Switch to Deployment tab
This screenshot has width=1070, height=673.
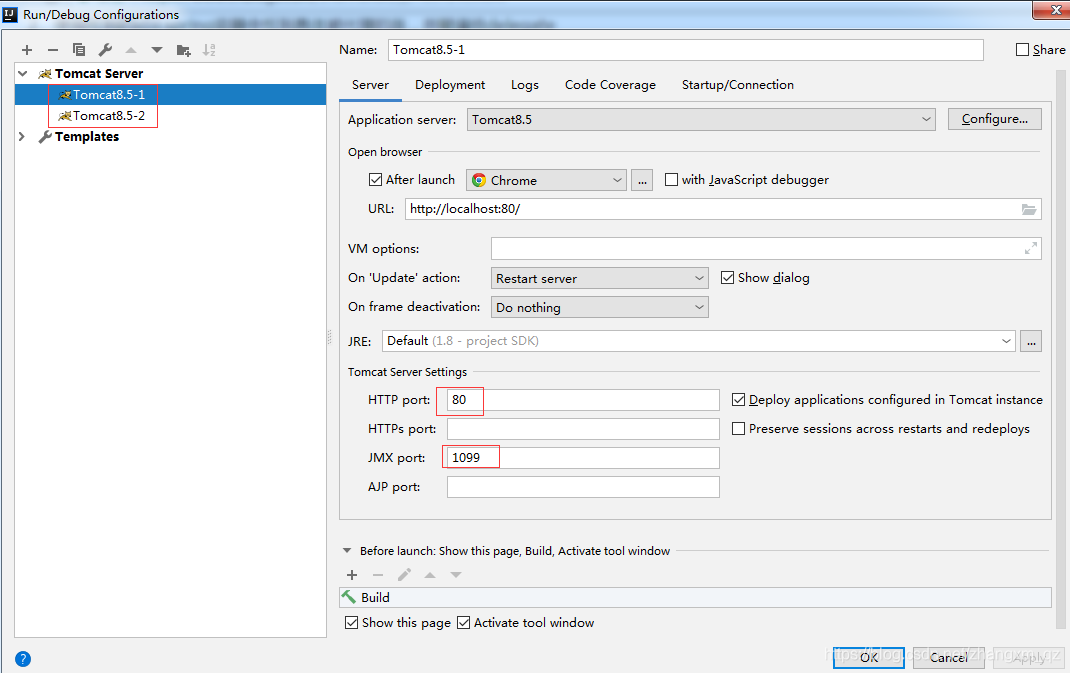click(x=450, y=85)
